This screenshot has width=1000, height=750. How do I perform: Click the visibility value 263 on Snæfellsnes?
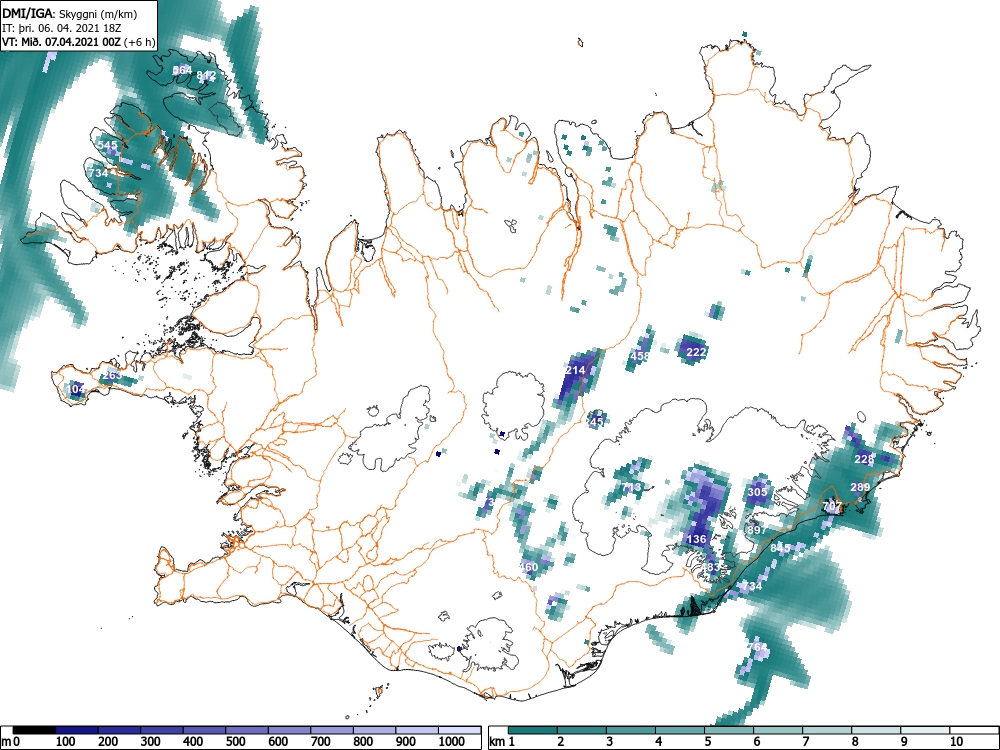[112, 375]
